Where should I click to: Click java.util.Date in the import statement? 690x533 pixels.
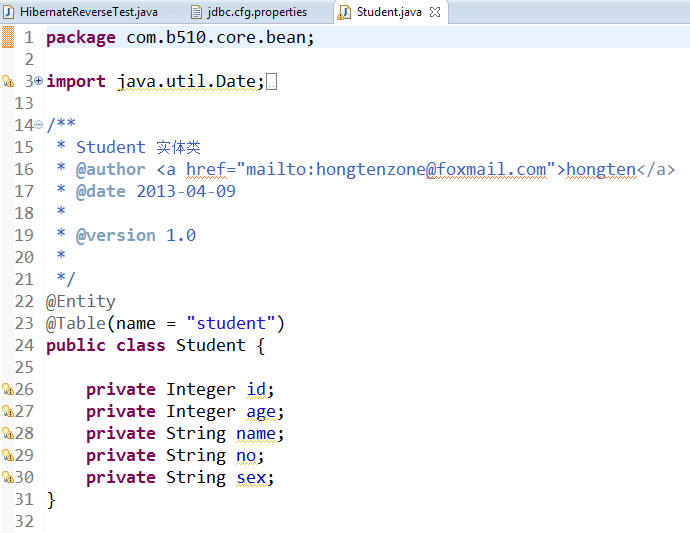coord(187,82)
